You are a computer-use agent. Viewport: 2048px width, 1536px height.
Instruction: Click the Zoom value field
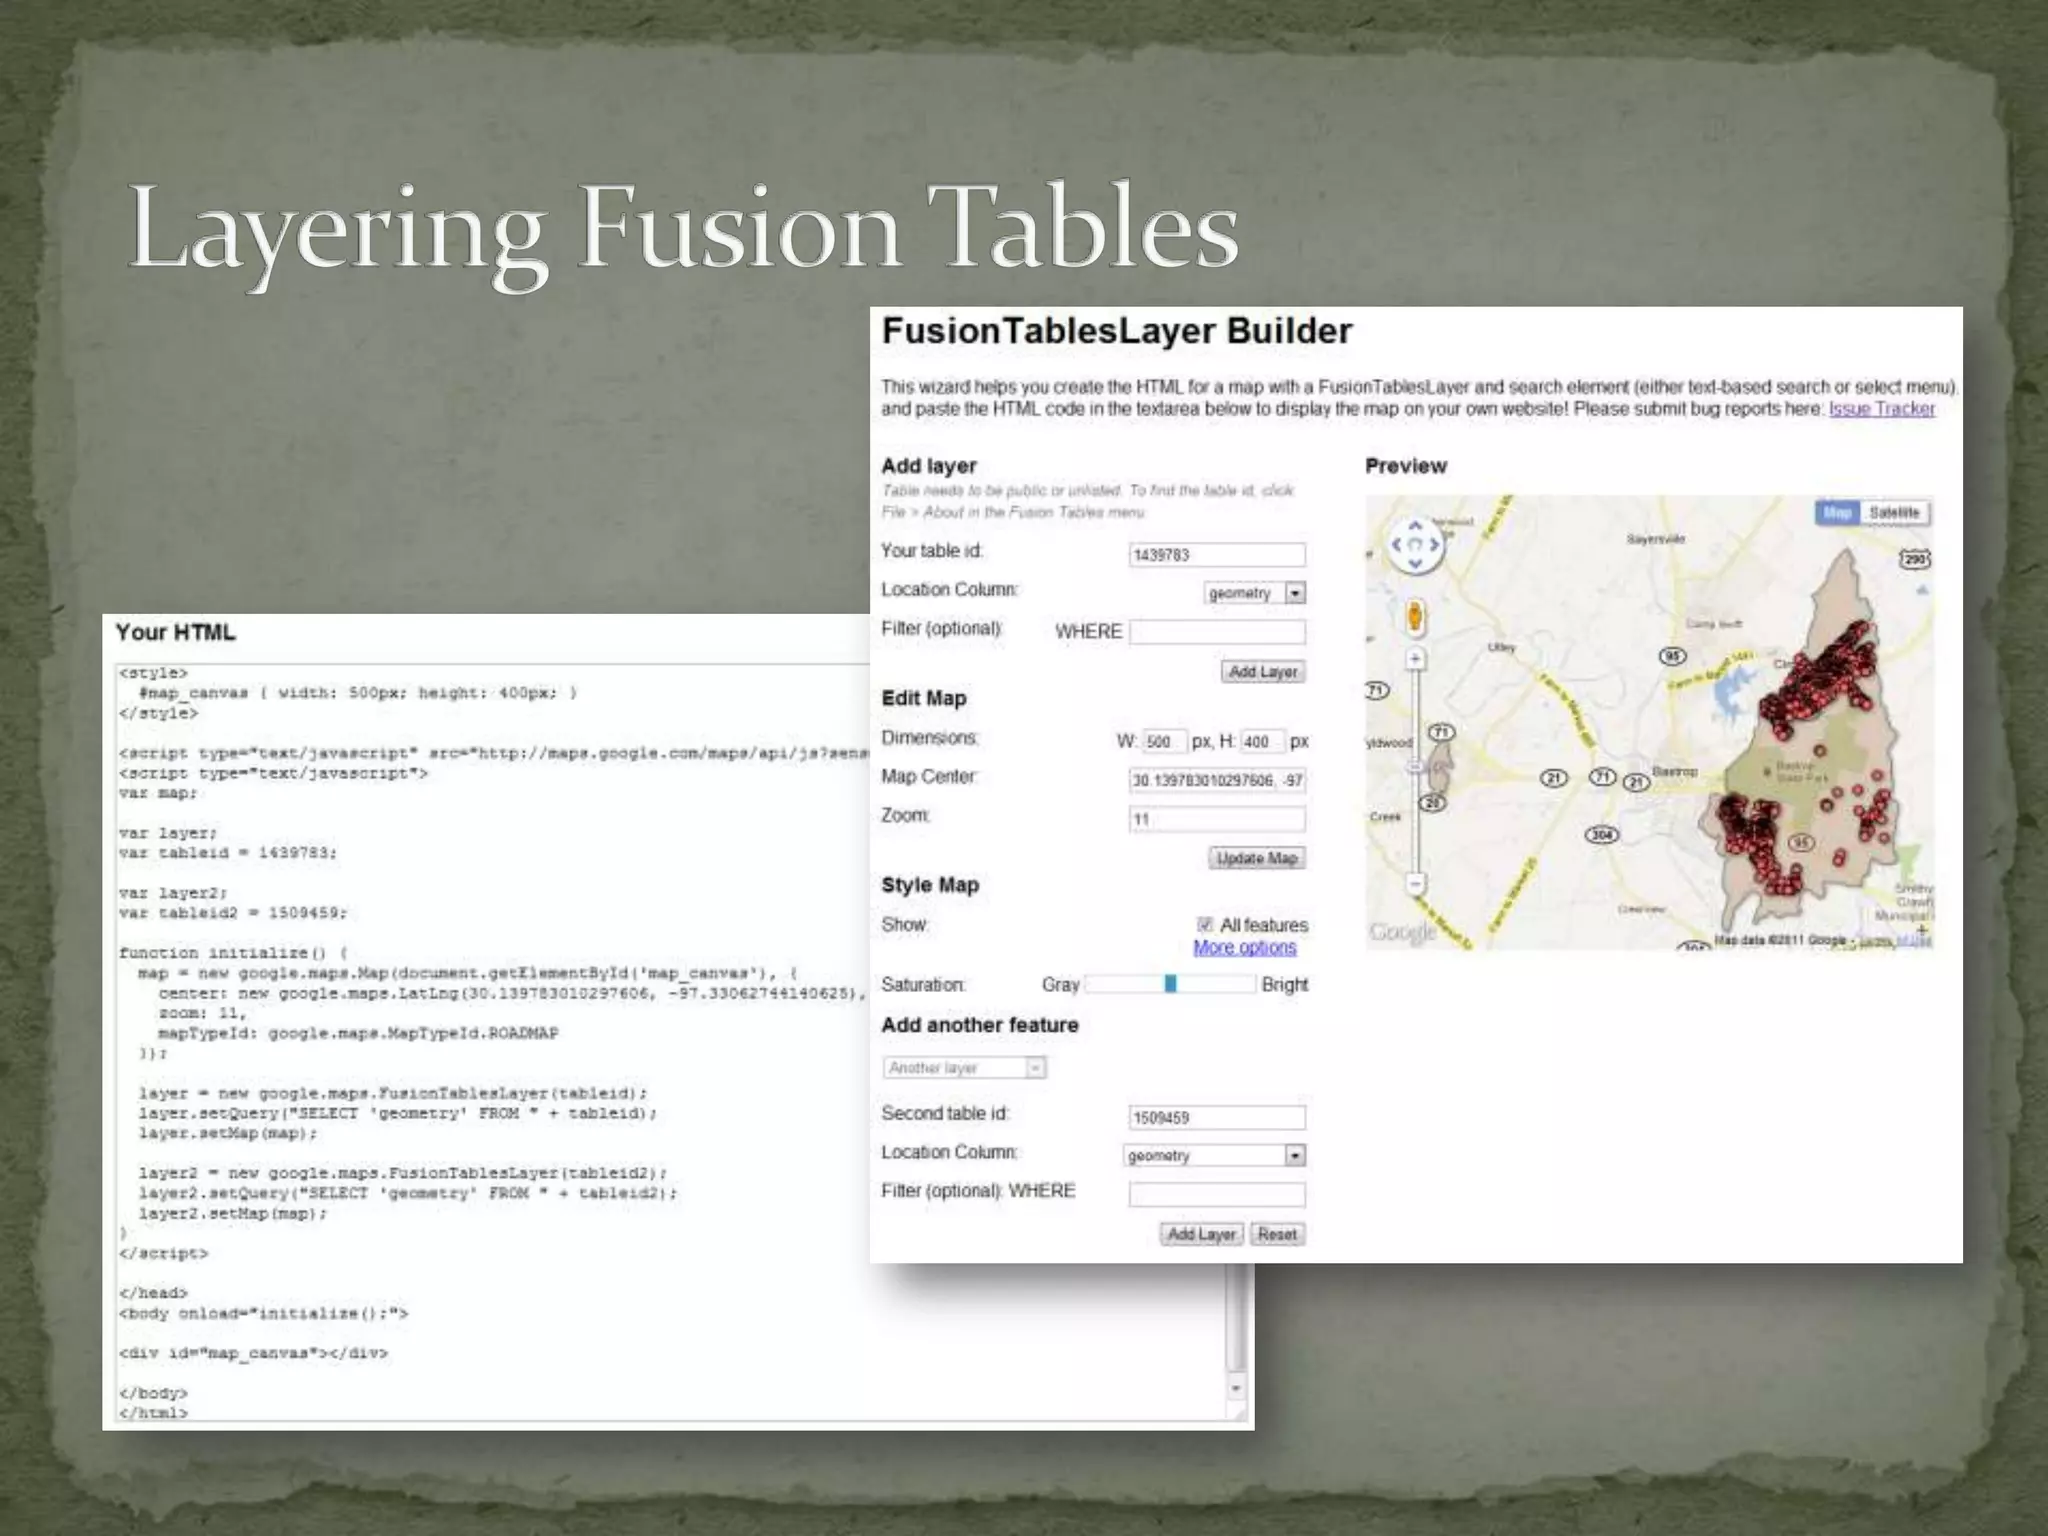click(1217, 819)
